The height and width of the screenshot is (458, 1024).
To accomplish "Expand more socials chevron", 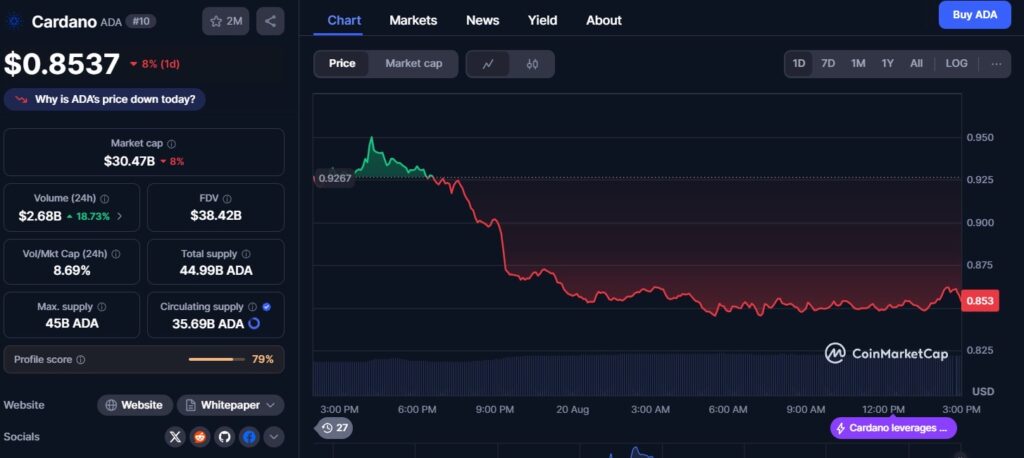I will point(274,437).
